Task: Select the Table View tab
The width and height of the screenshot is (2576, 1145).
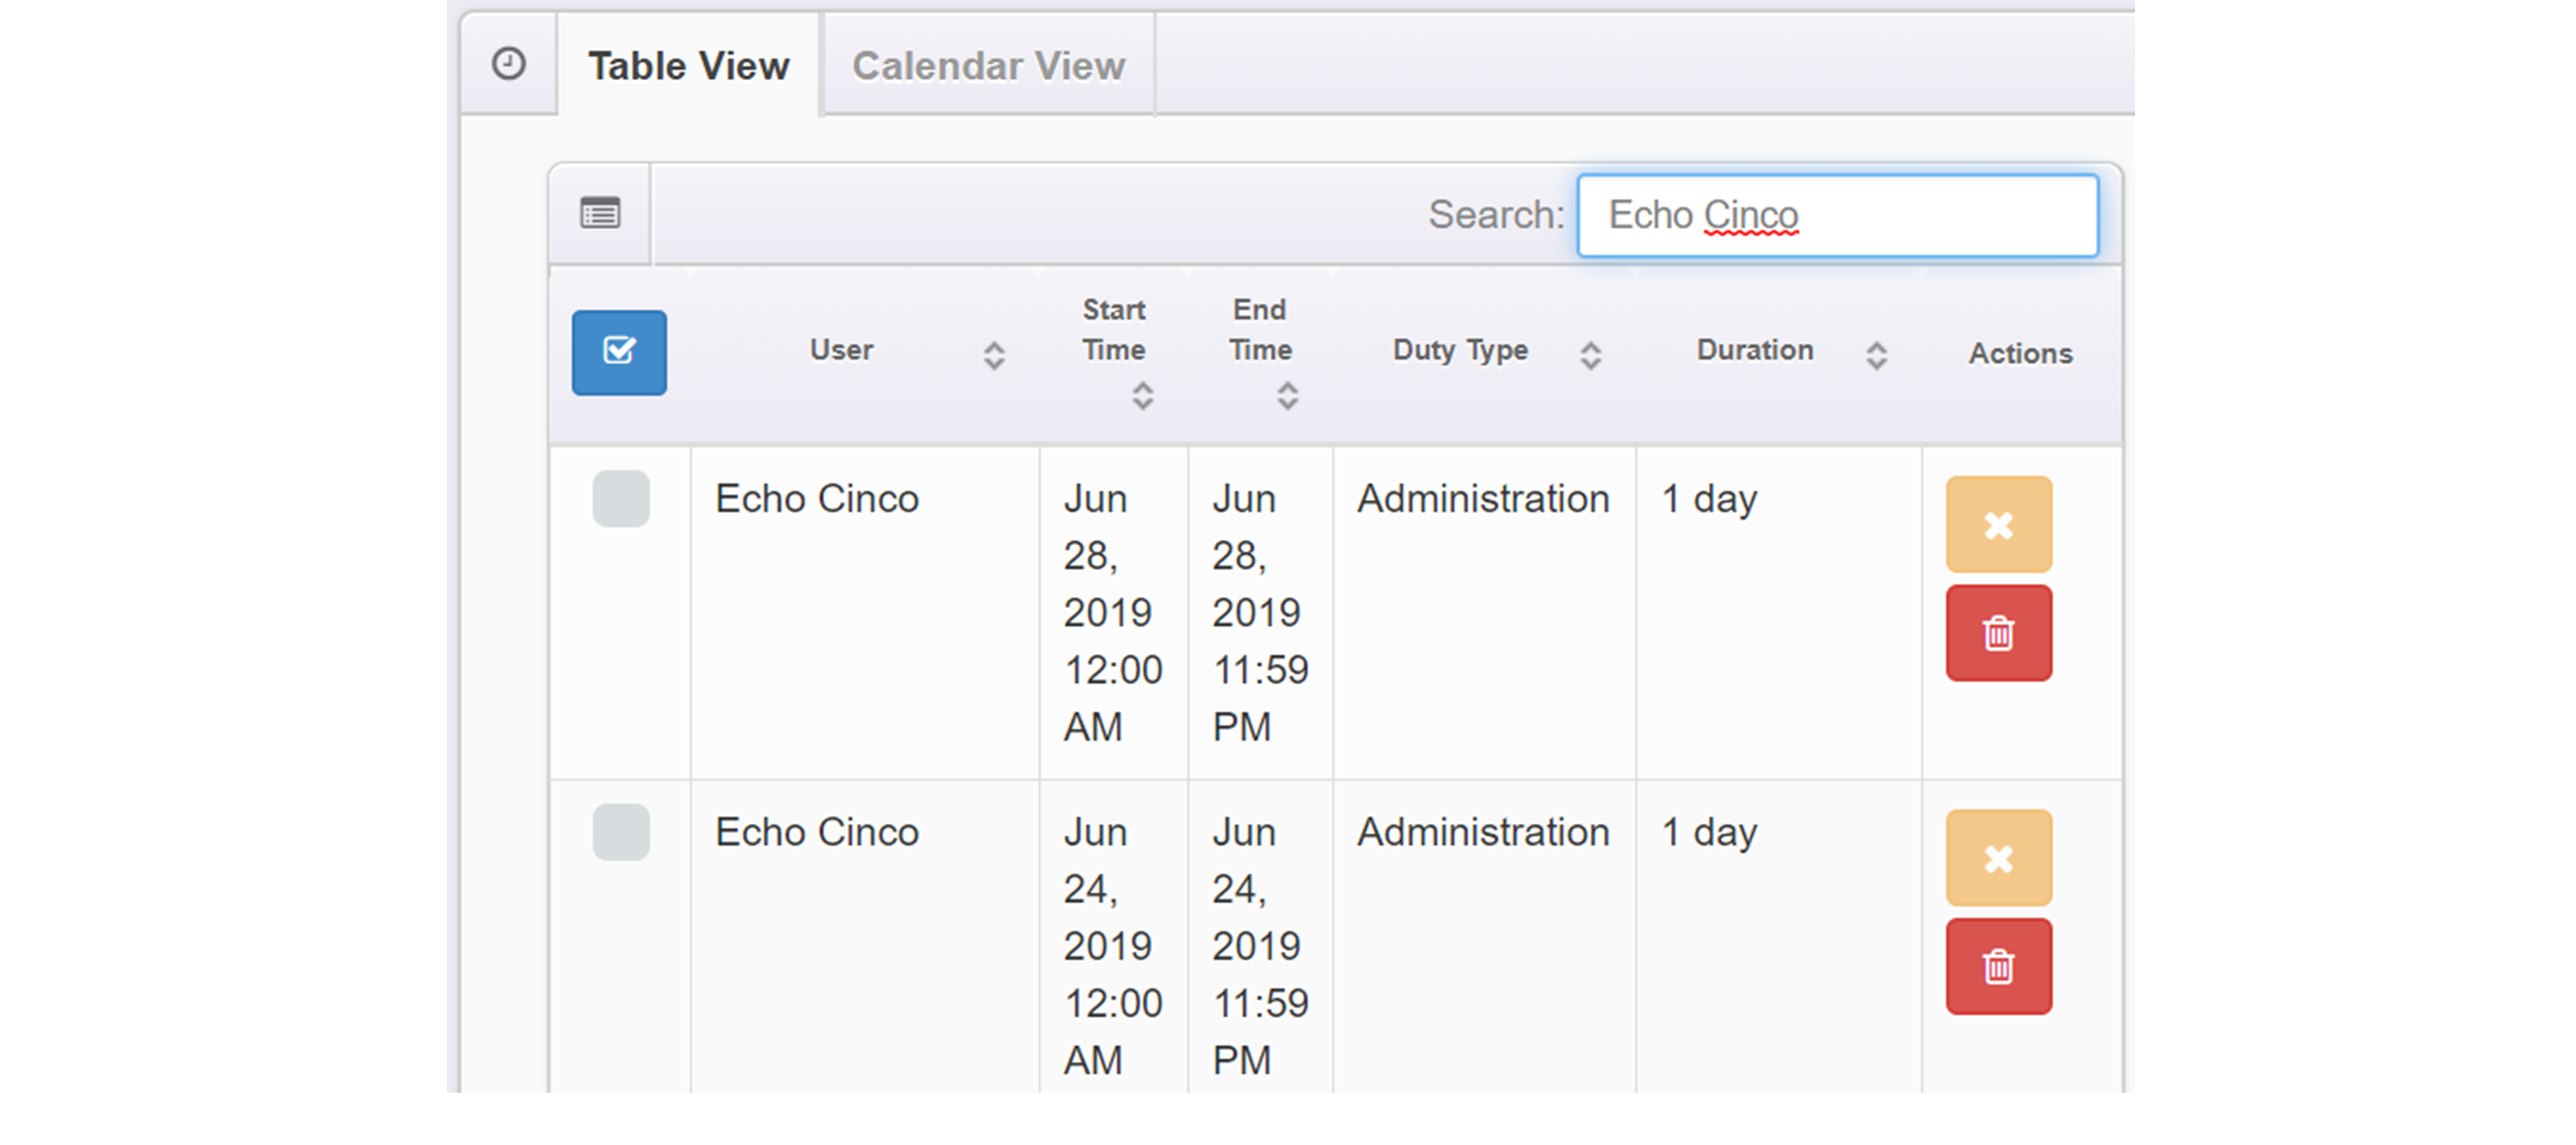Action: [688, 66]
